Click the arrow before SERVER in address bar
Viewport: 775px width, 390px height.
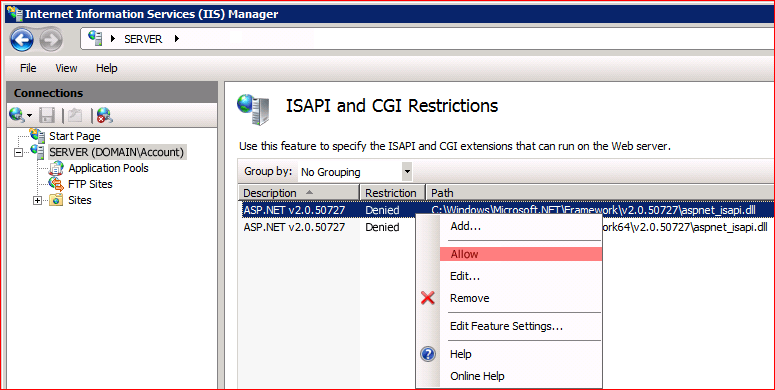(113, 39)
